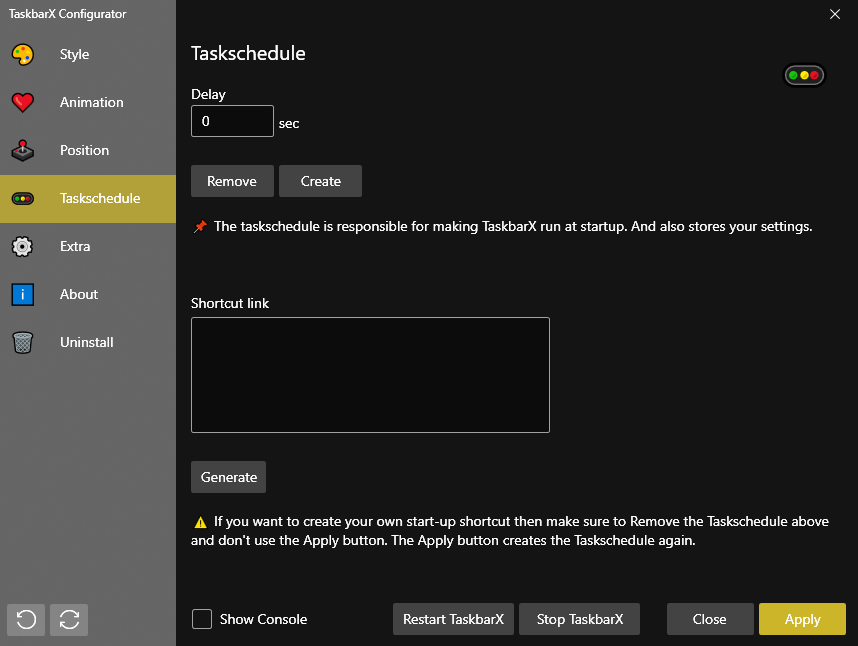The height and width of the screenshot is (646, 858).
Task: Click the Taskschedule traffic light sidebar icon
Action: click(22, 199)
